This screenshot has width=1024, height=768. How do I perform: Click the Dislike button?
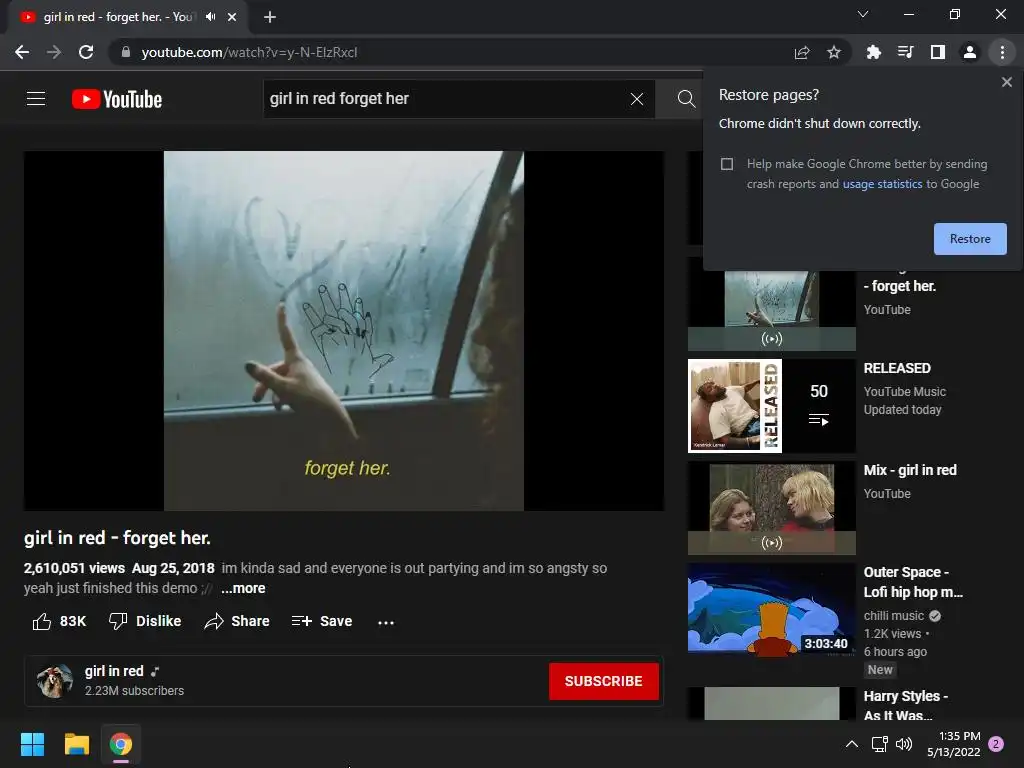pyautogui.click(x=145, y=621)
